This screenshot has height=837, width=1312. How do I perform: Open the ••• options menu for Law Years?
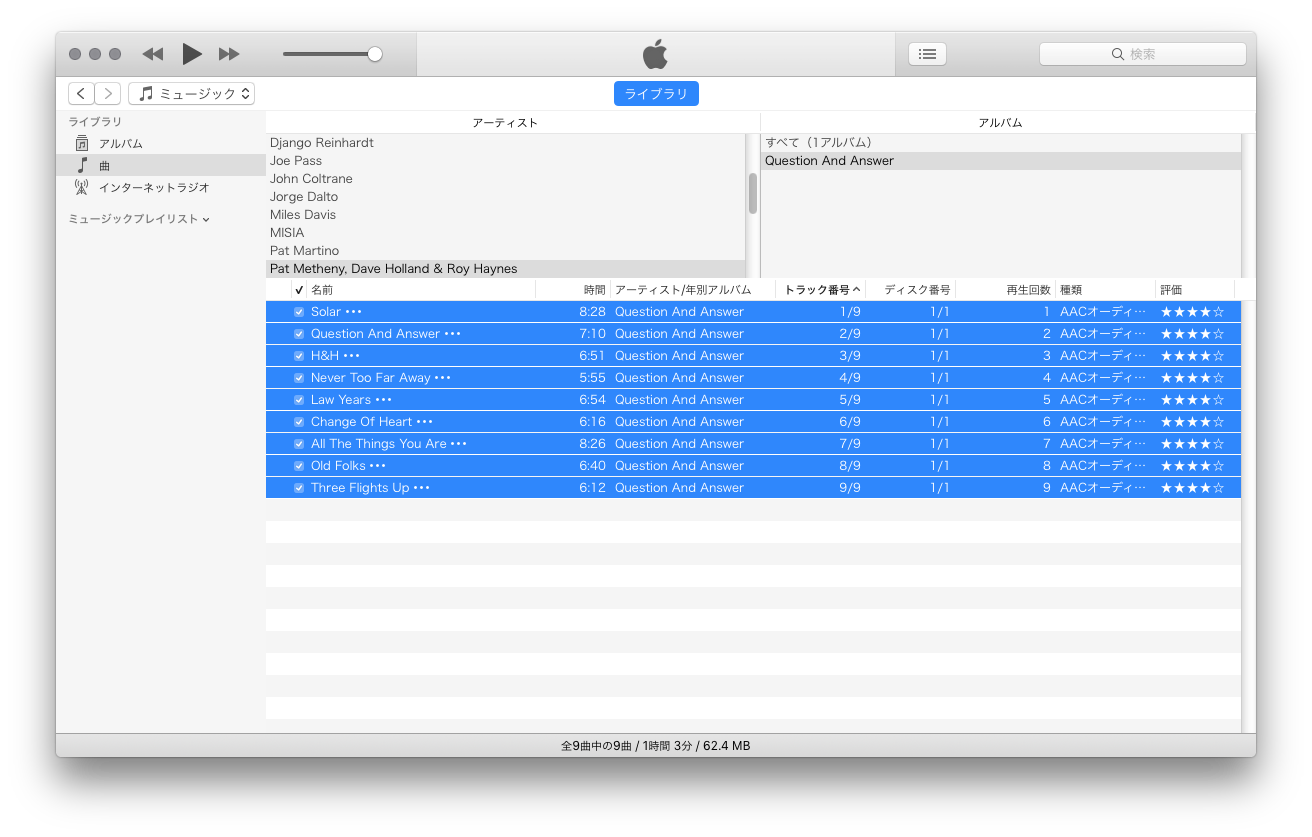tap(384, 400)
